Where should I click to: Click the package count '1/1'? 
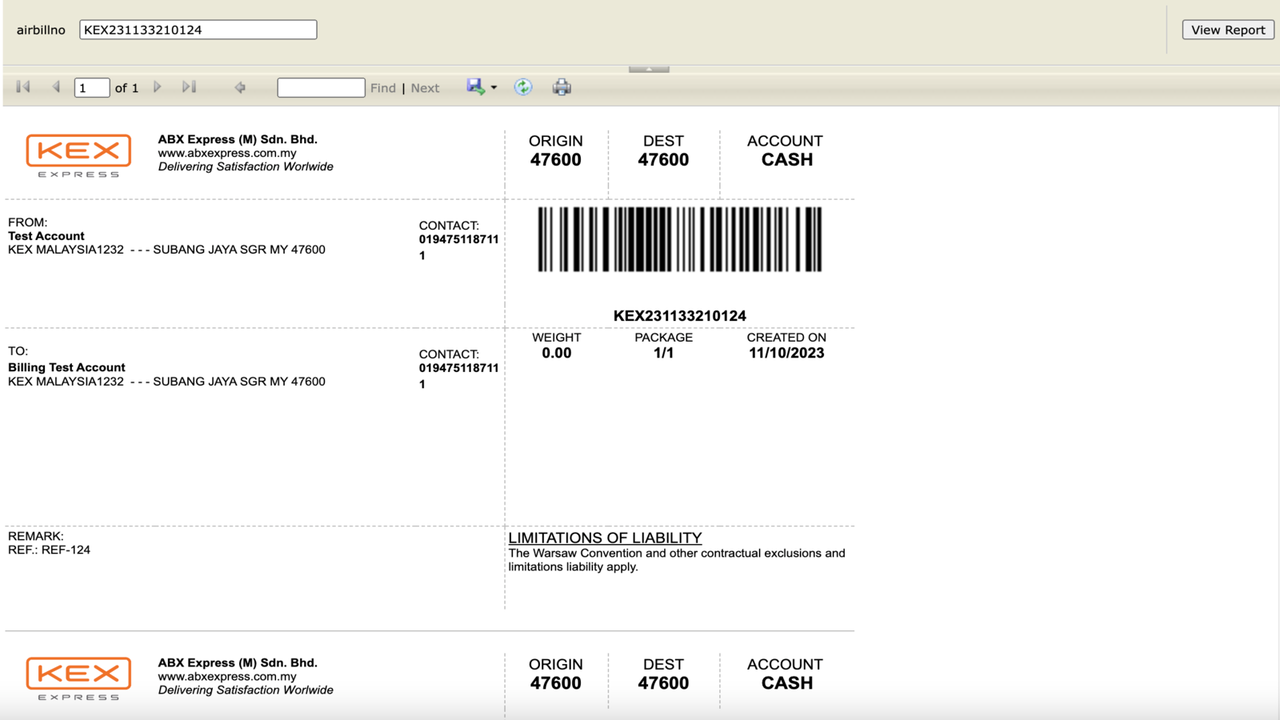[663, 353]
